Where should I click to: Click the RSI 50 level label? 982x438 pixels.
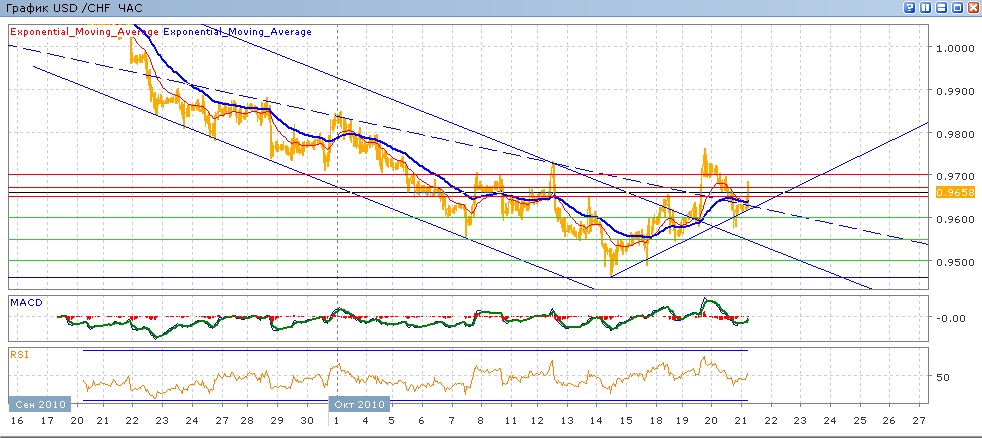[x=942, y=377]
